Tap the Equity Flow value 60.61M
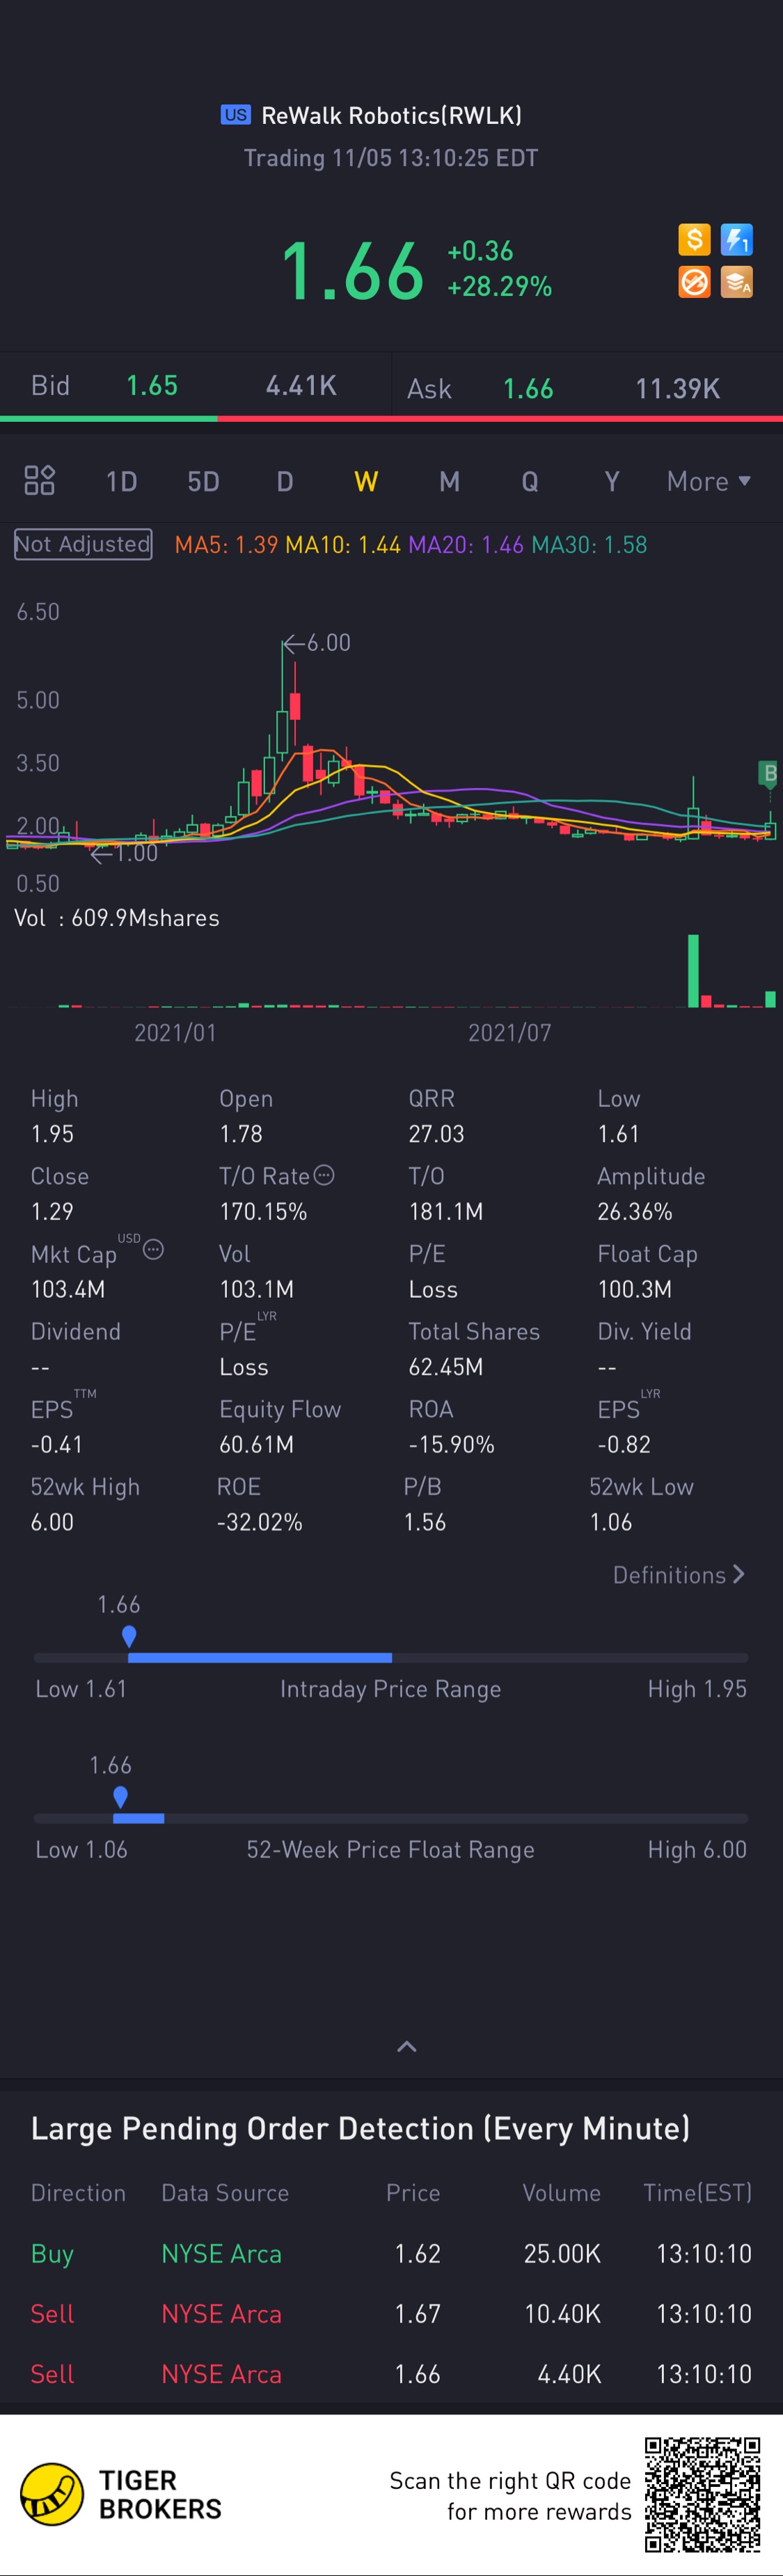The width and height of the screenshot is (783, 2576). point(257,1444)
